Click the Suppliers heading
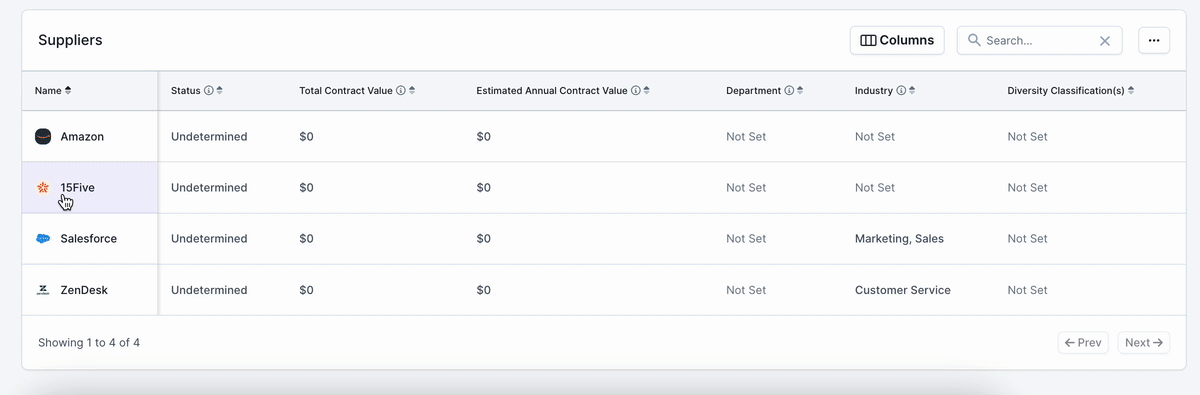Viewport: 1200px width, 395px height. pyautogui.click(x=70, y=41)
